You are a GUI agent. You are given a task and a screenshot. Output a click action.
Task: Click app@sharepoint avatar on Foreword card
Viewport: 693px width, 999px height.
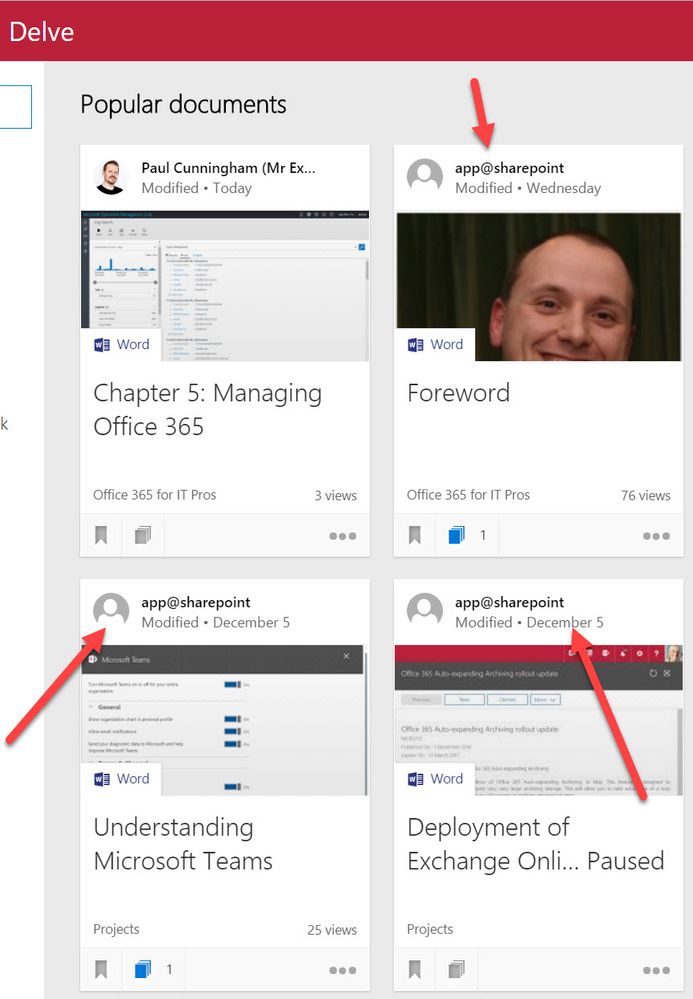[425, 176]
